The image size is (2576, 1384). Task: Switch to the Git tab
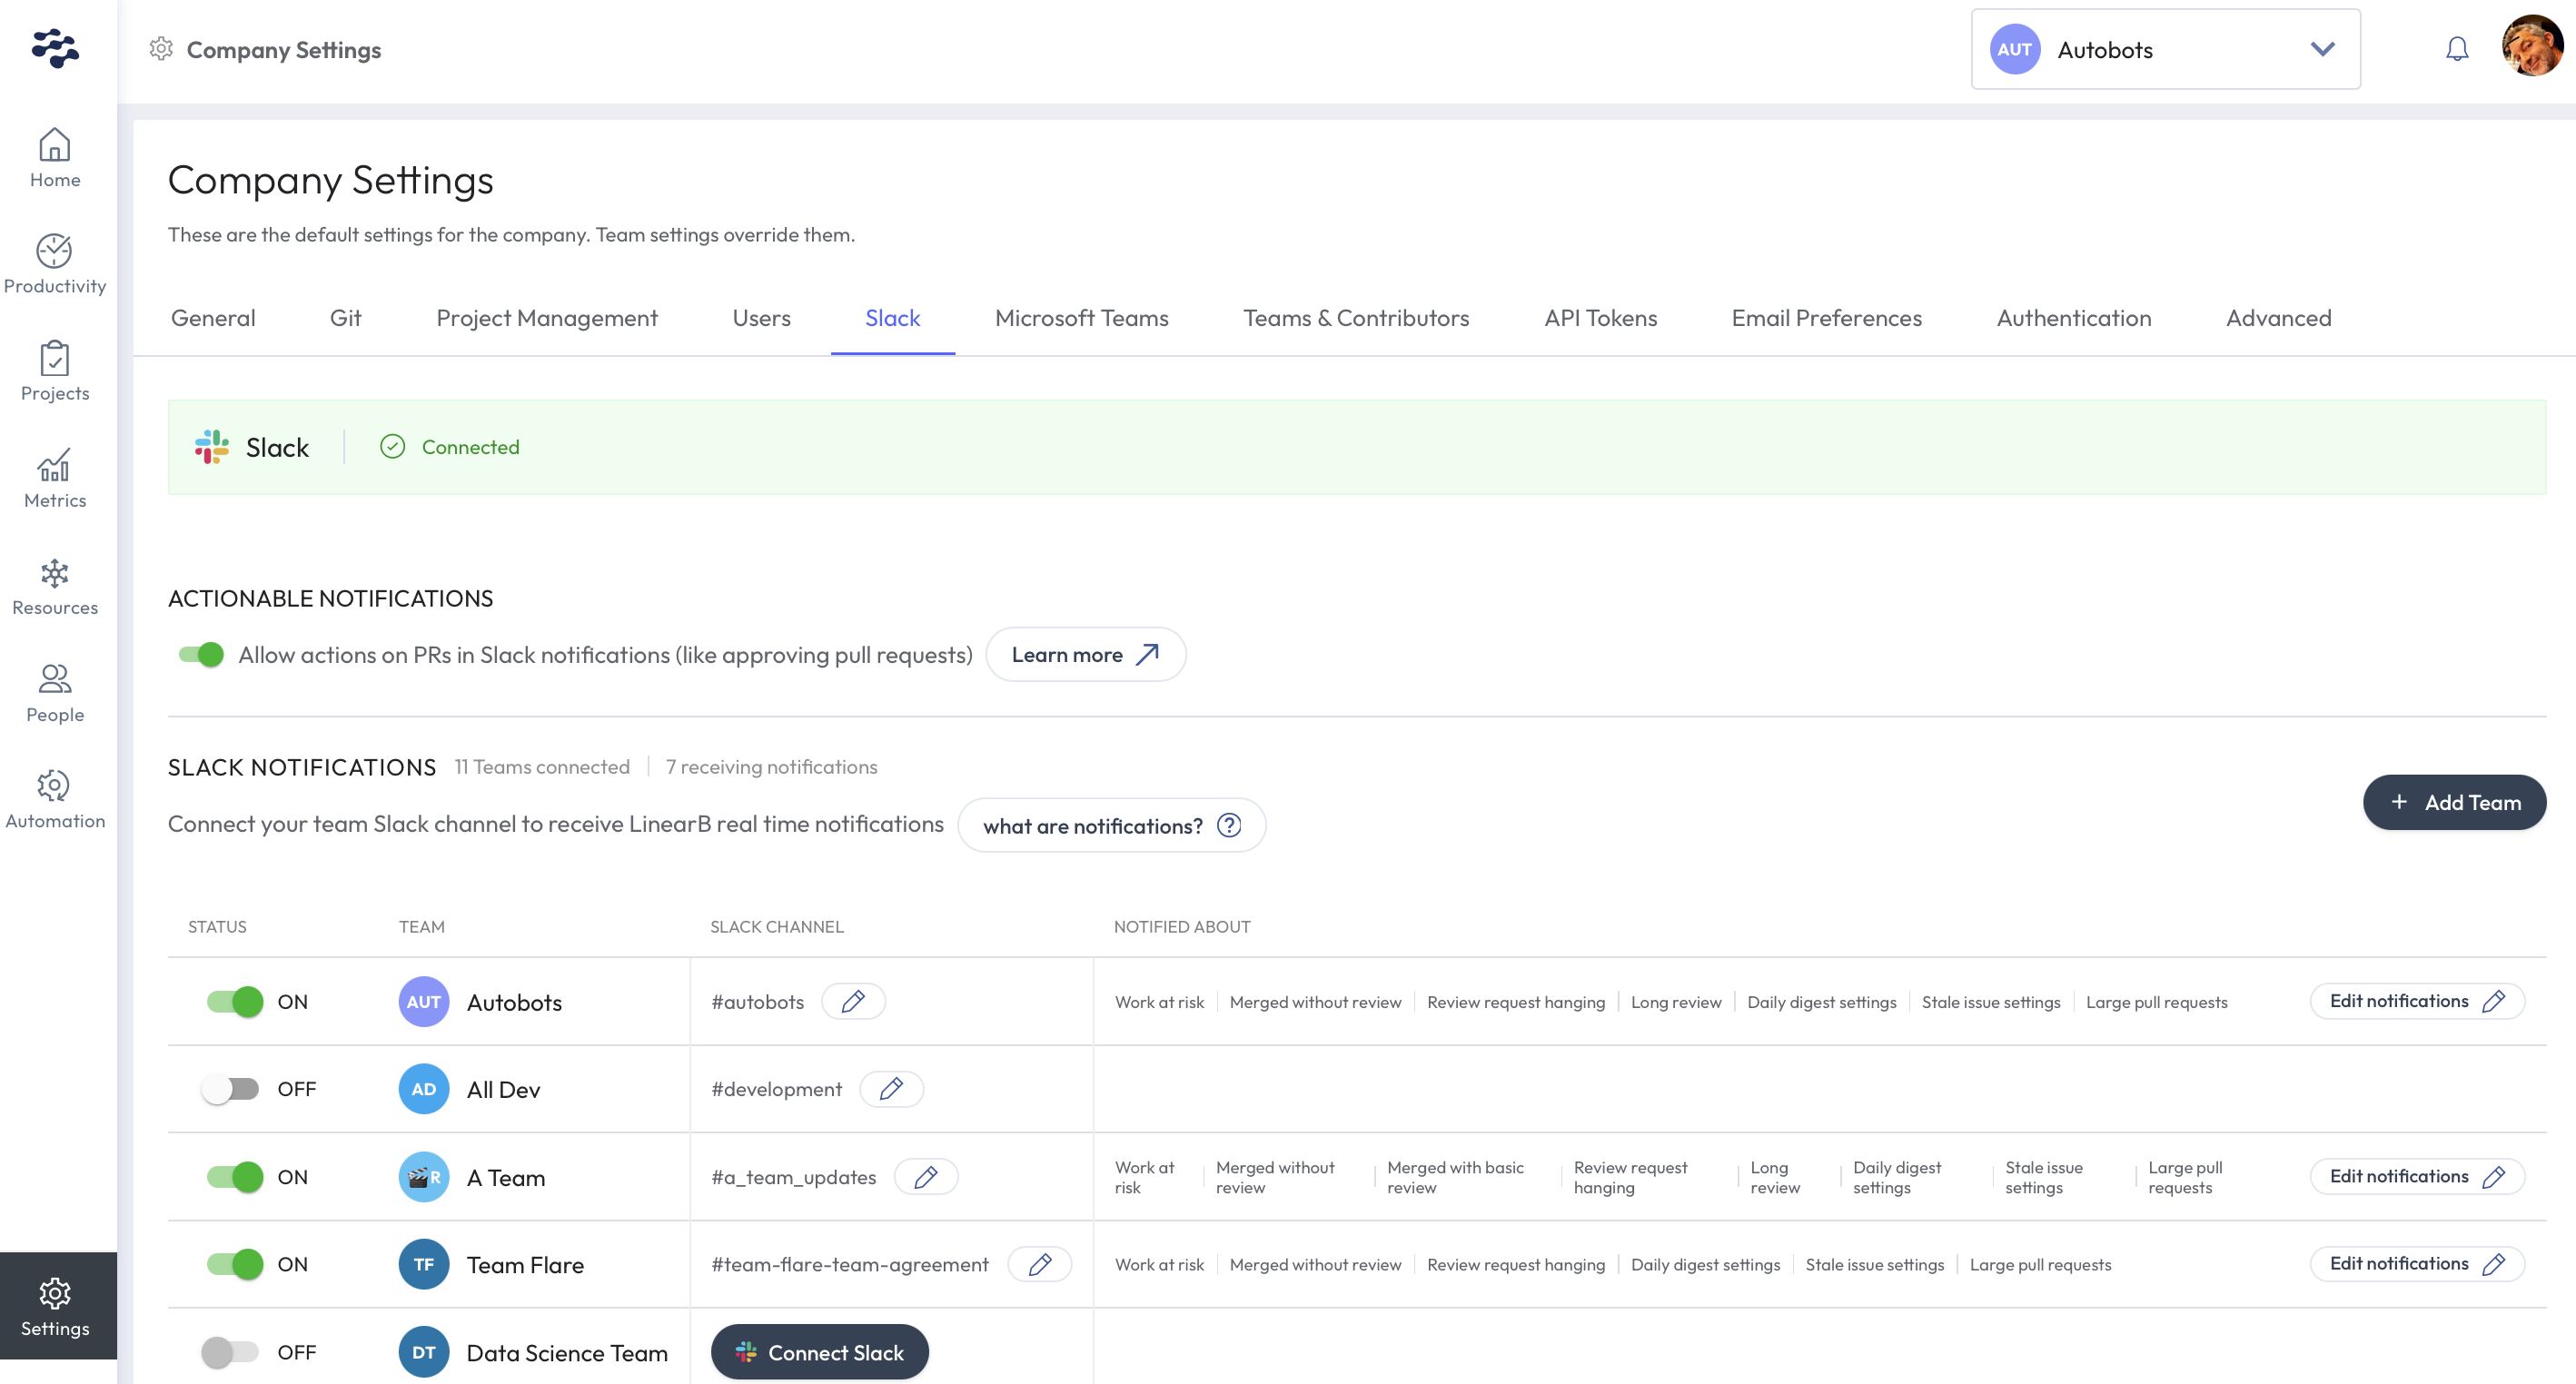point(345,318)
